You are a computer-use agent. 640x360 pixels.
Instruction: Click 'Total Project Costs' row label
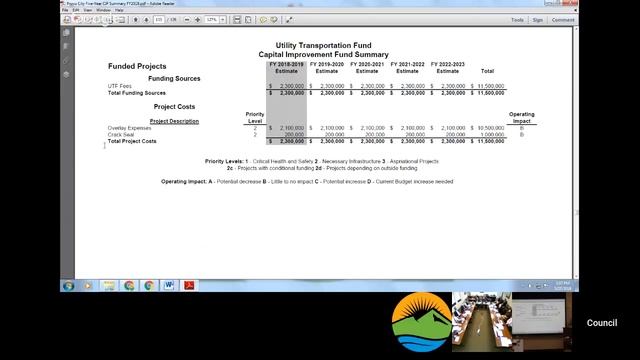point(132,141)
